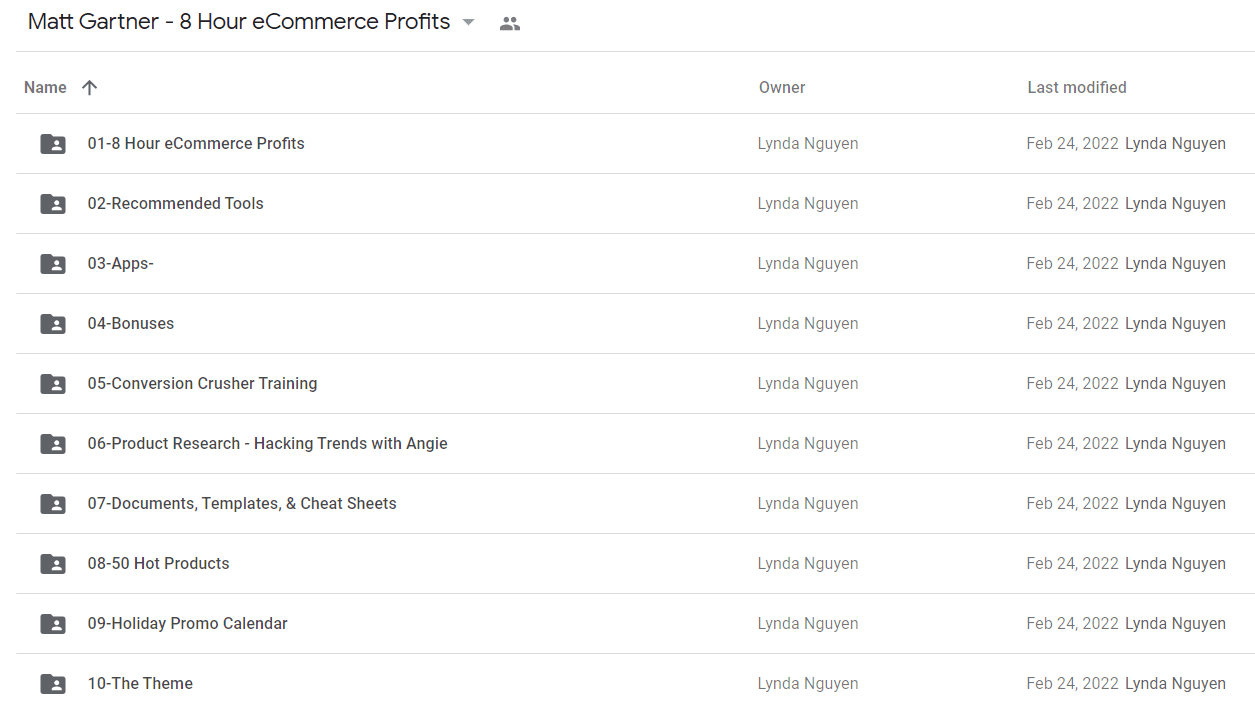Select the folder icon for 09-Holiday Promo Calendar
This screenshot has height=709, width=1255.
(x=53, y=624)
